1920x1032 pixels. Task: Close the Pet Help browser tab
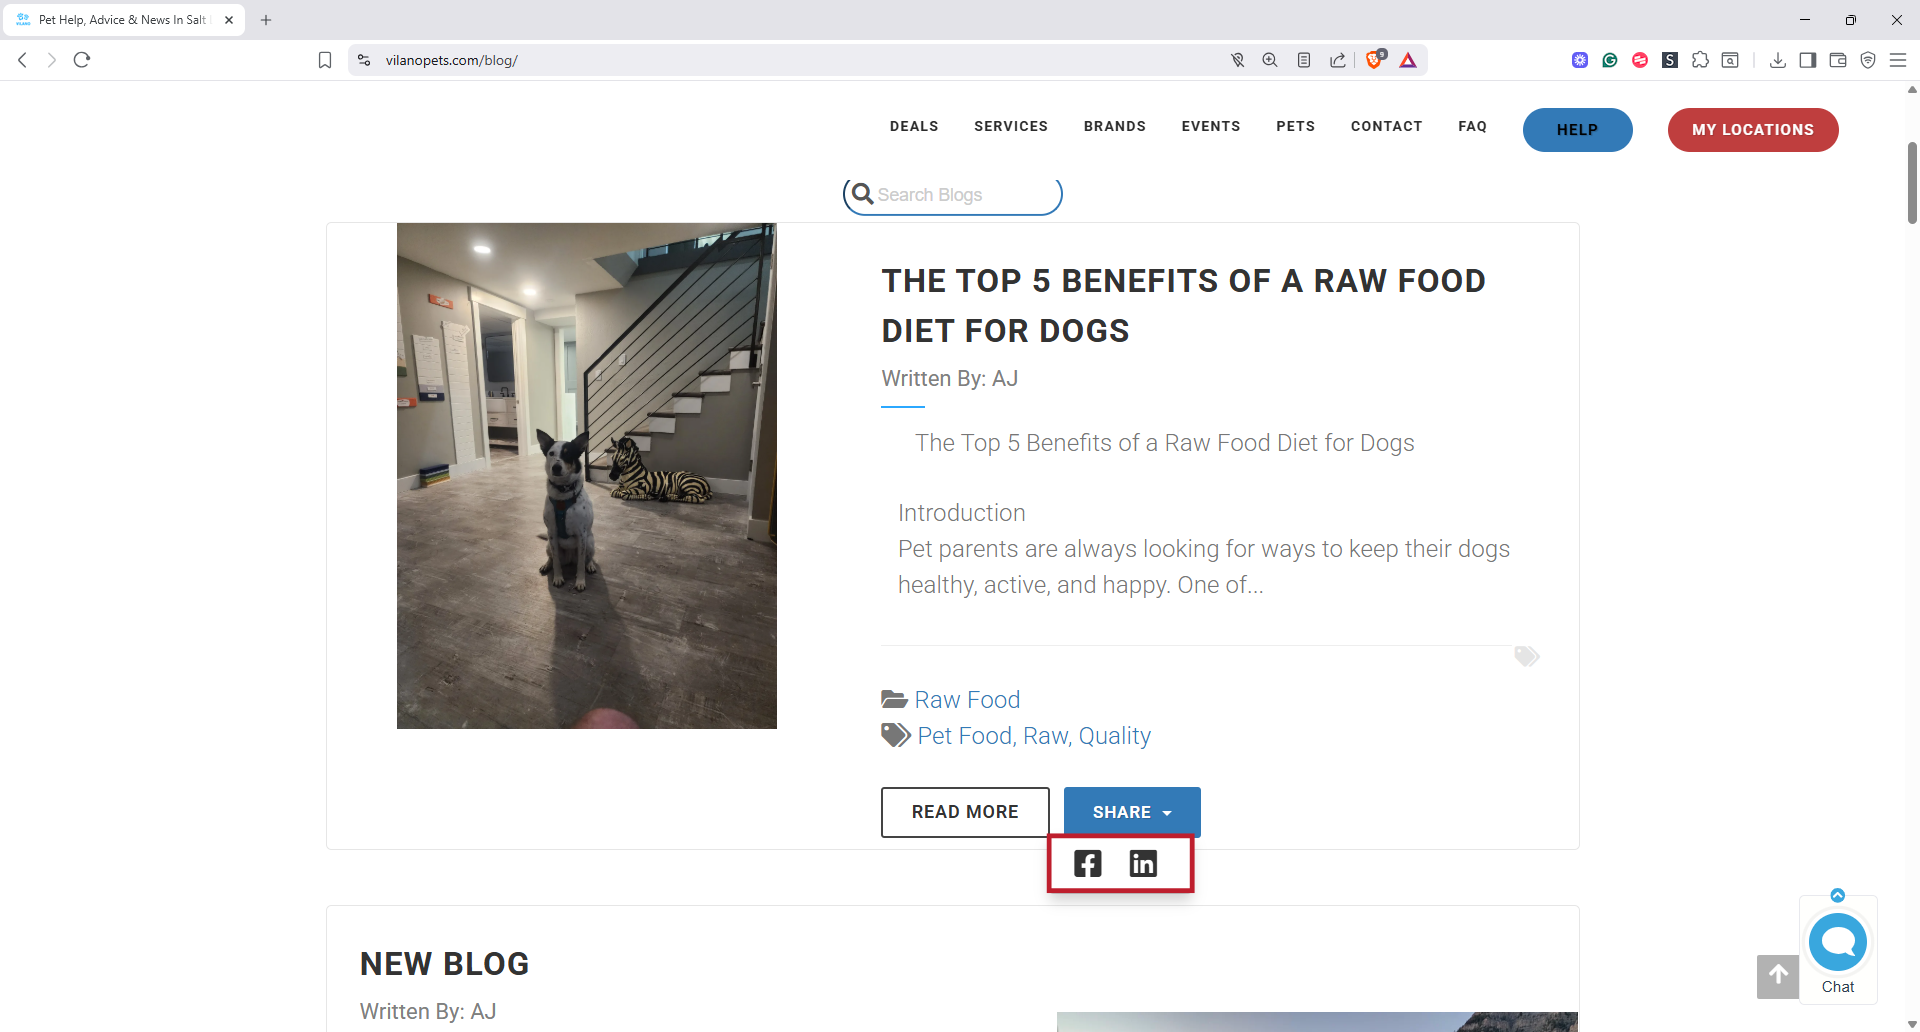229,20
